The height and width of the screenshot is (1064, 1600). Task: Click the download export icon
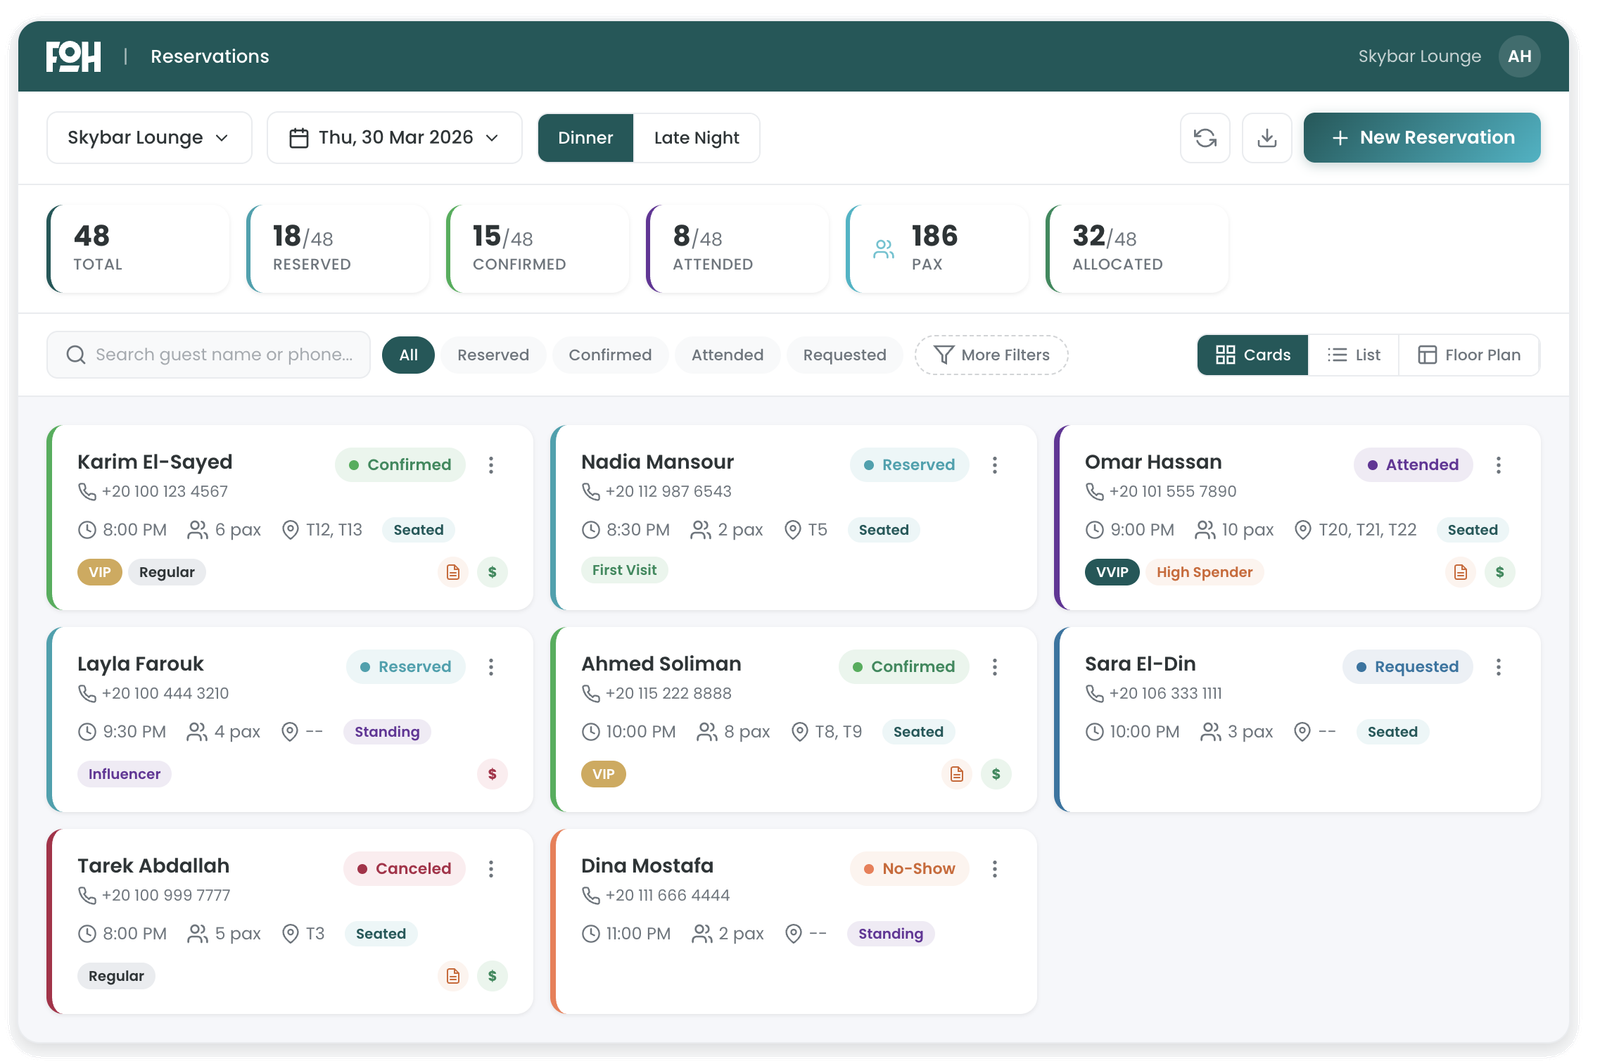1267,138
